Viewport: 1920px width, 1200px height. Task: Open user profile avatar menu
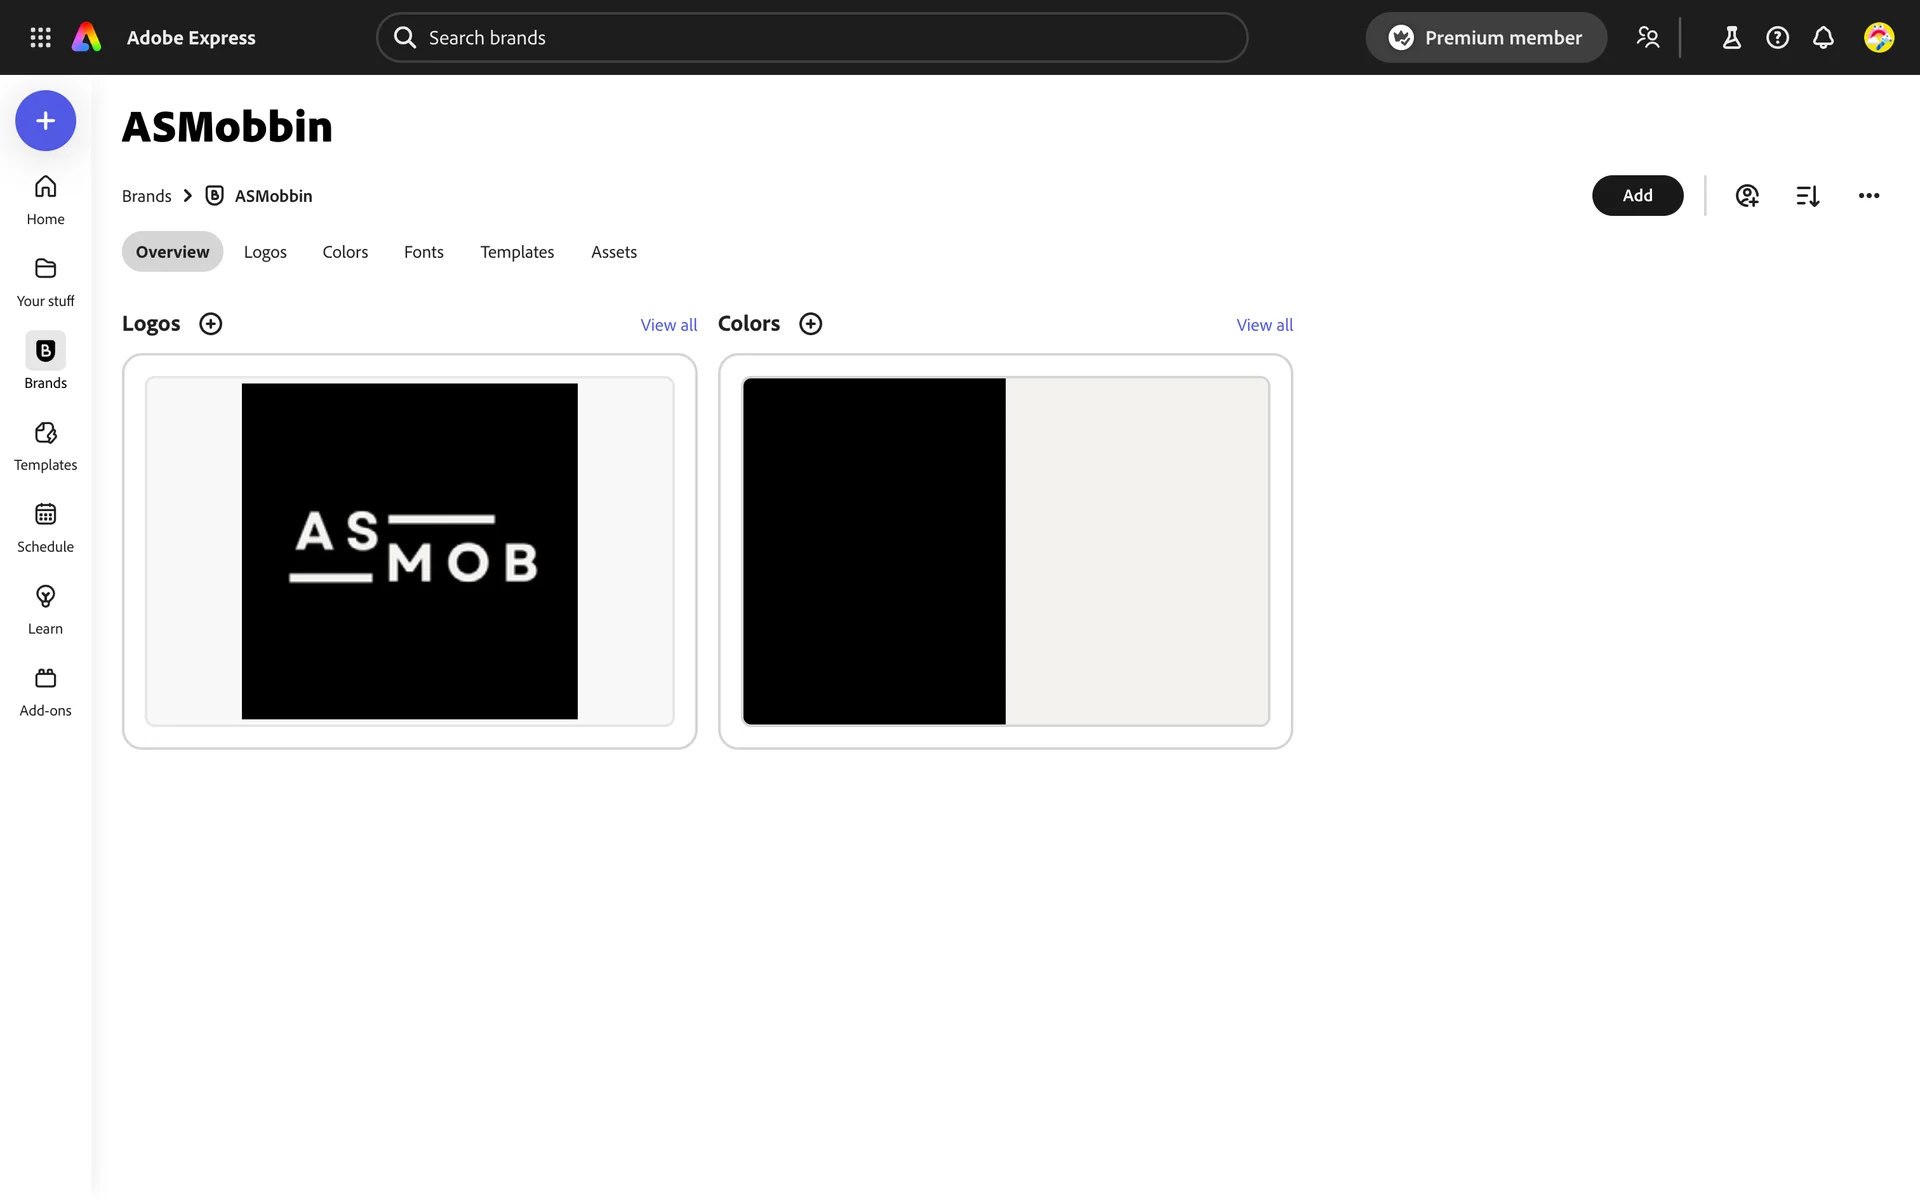click(1878, 38)
